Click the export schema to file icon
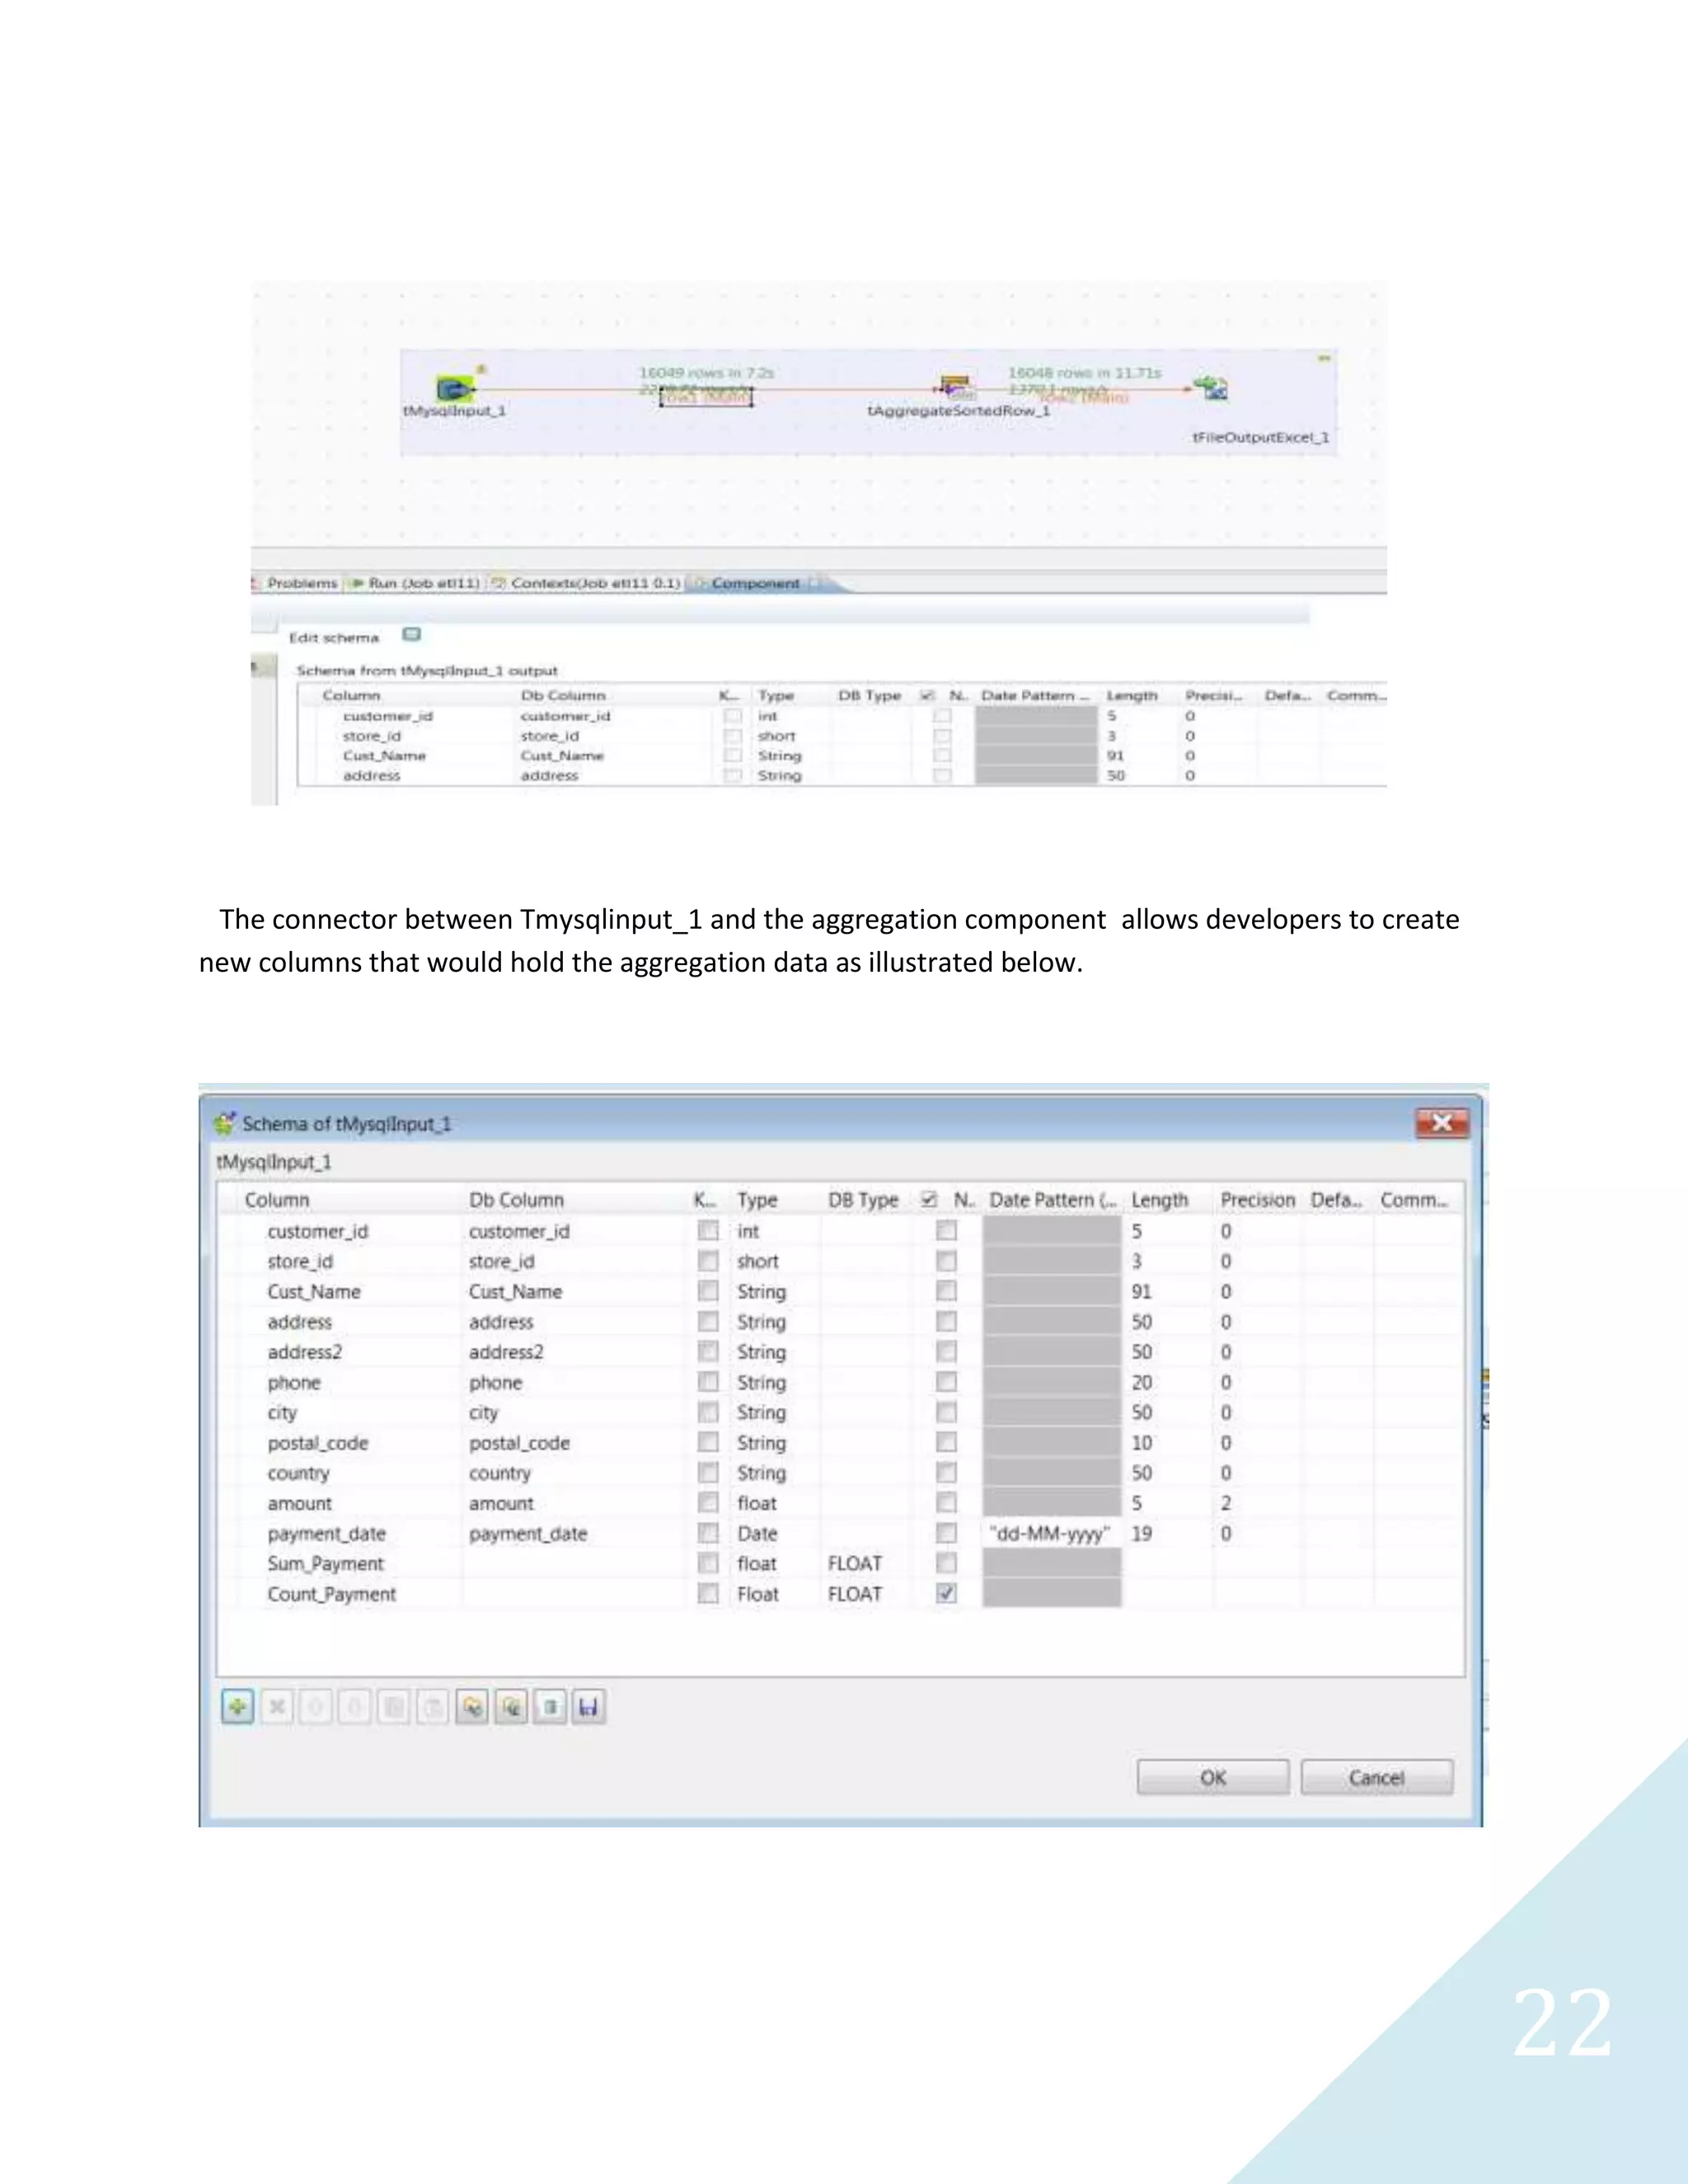 click(x=511, y=1707)
